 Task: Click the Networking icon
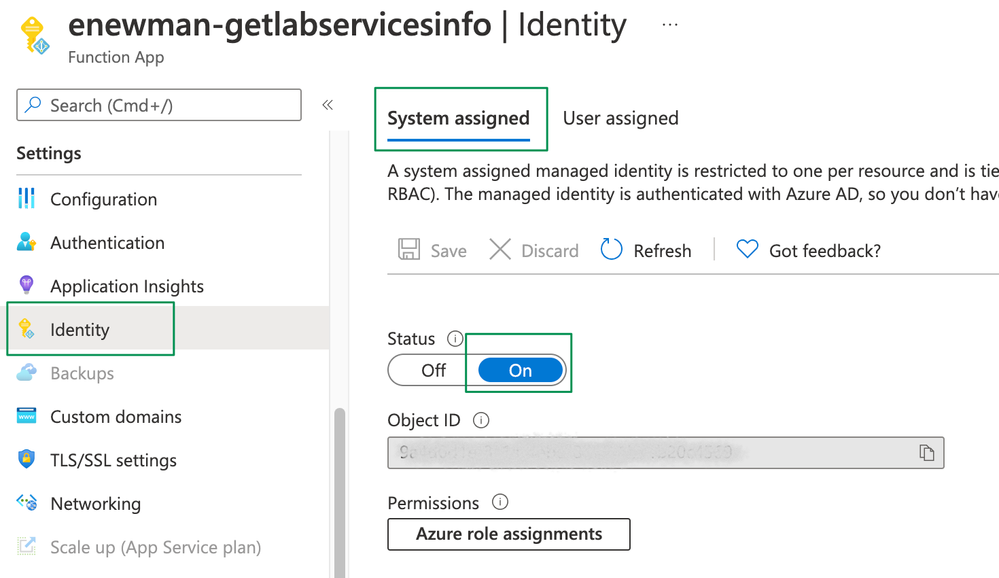point(27,503)
